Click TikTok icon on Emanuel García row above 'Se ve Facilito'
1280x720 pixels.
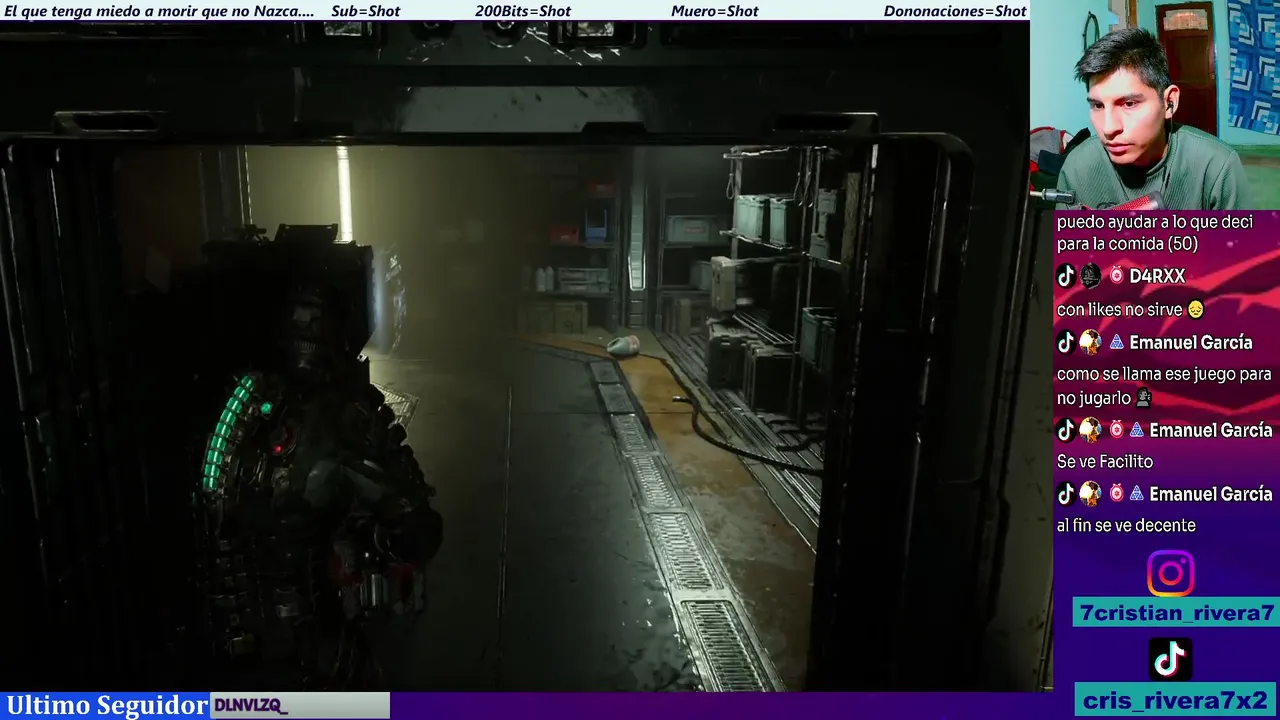1066,430
